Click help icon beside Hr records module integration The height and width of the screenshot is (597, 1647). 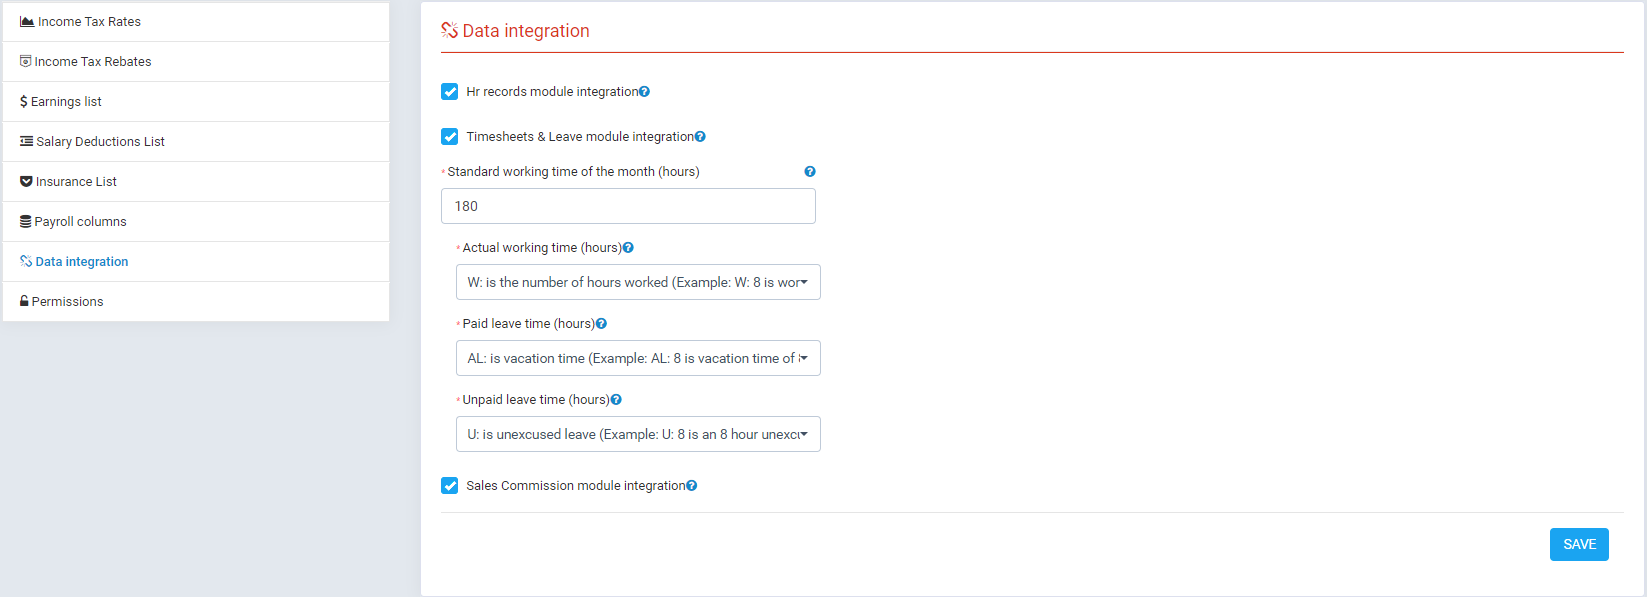click(645, 92)
